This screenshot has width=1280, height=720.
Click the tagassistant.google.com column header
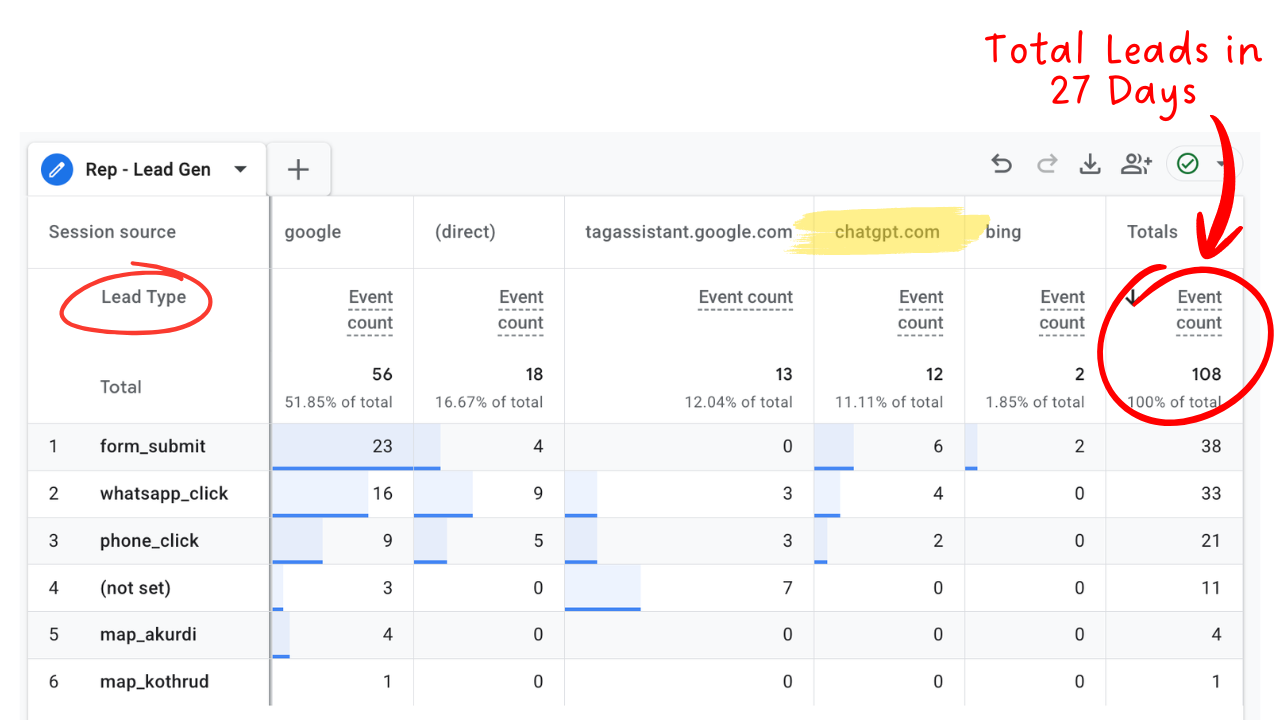(x=689, y=232)
